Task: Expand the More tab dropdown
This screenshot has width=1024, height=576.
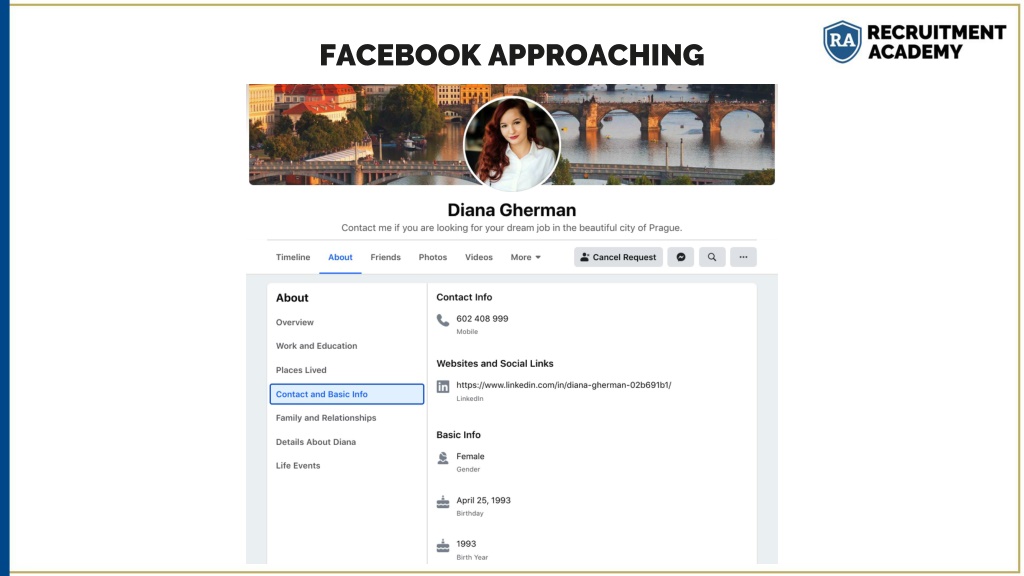Action: click(526, 257)
